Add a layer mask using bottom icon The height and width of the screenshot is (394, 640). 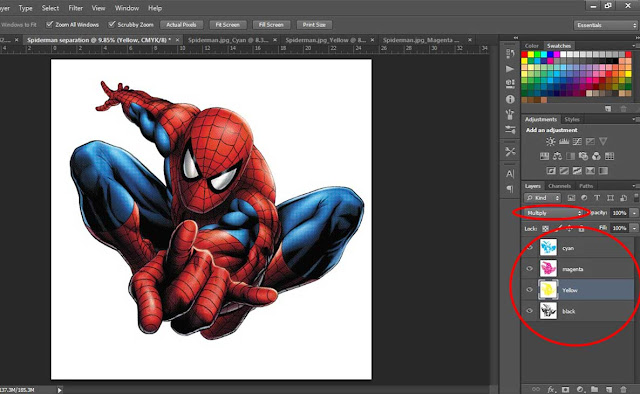coord(566,390)
